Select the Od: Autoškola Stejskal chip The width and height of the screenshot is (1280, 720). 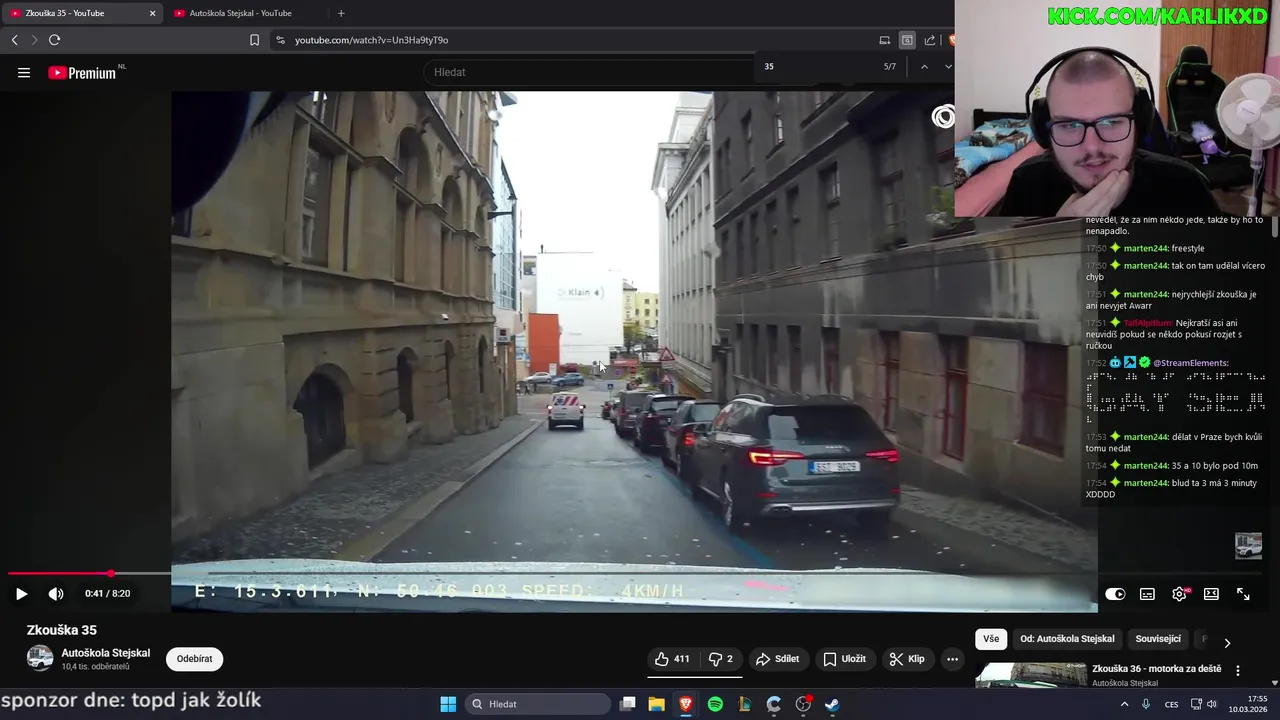1067,639
